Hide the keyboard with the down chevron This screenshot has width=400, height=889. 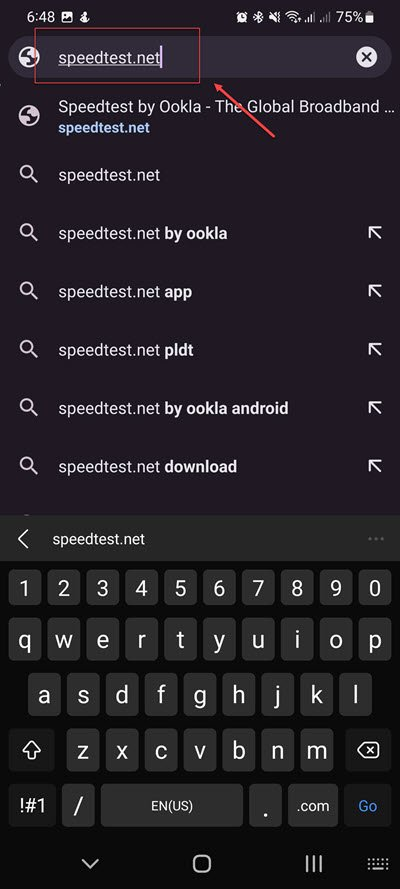click(90, 863)
